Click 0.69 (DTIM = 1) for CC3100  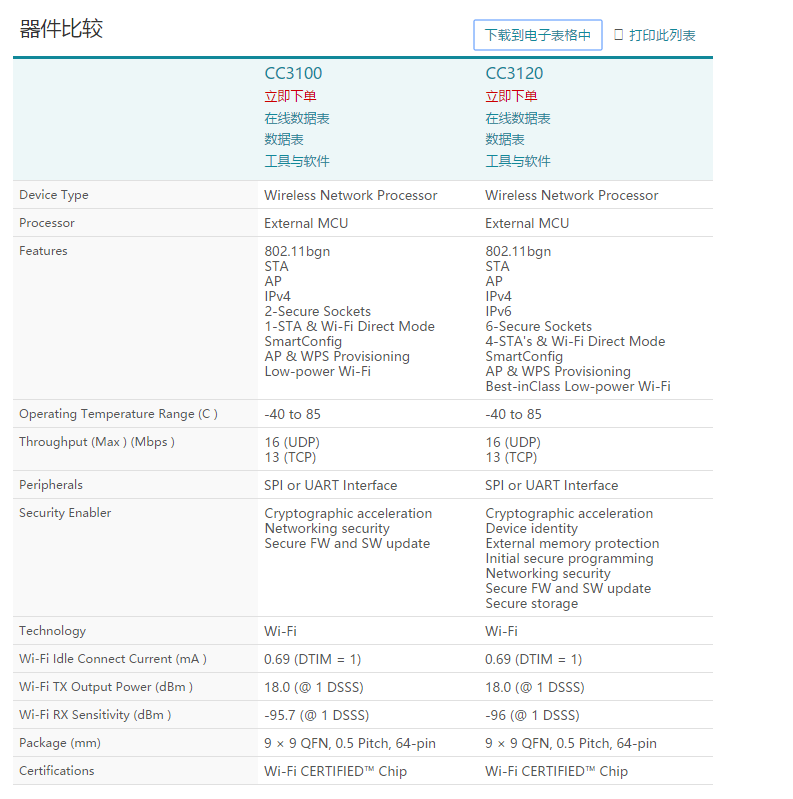click(x=312, y=659)
